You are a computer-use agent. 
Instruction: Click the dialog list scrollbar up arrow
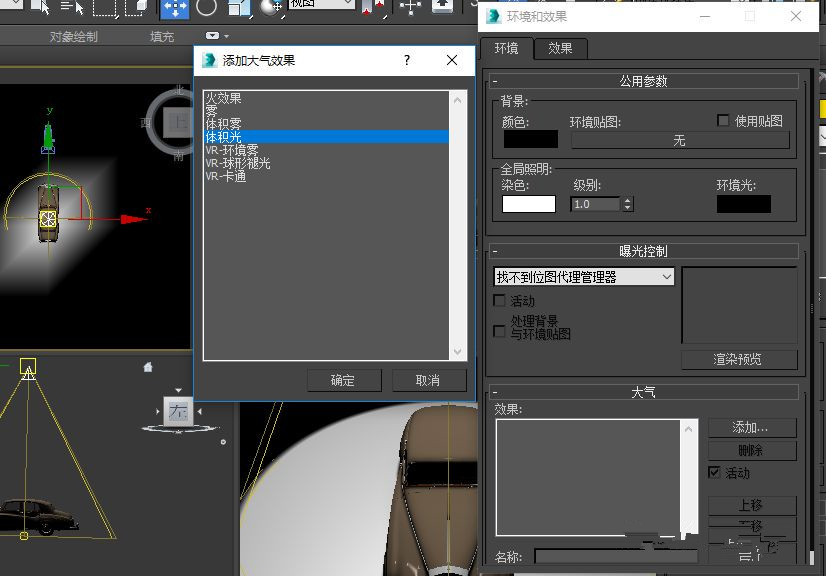click(x=457, y=100)
